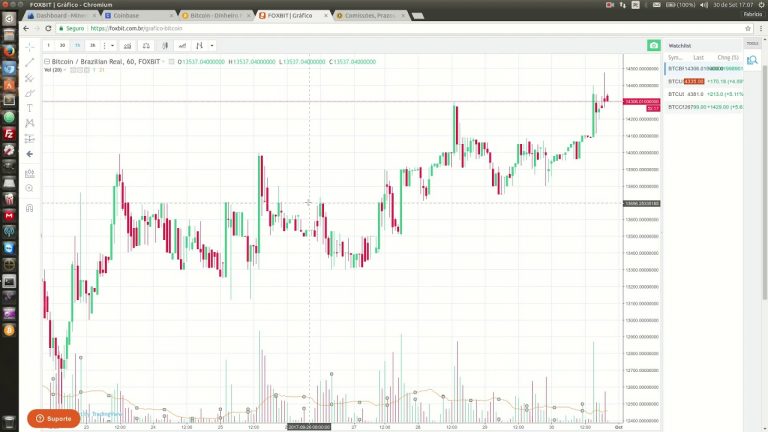
Task: Open the bar style dropdown arrow
Action: point(212,46)
